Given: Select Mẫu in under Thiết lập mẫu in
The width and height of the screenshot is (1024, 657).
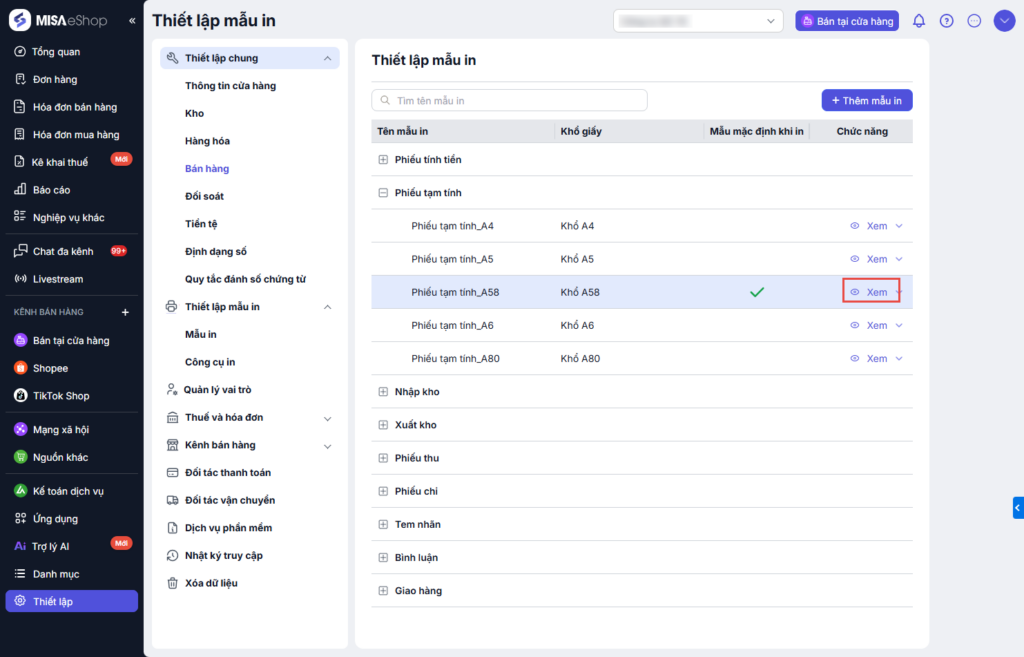Looking at the screenshot, I should tap(201, 334).
